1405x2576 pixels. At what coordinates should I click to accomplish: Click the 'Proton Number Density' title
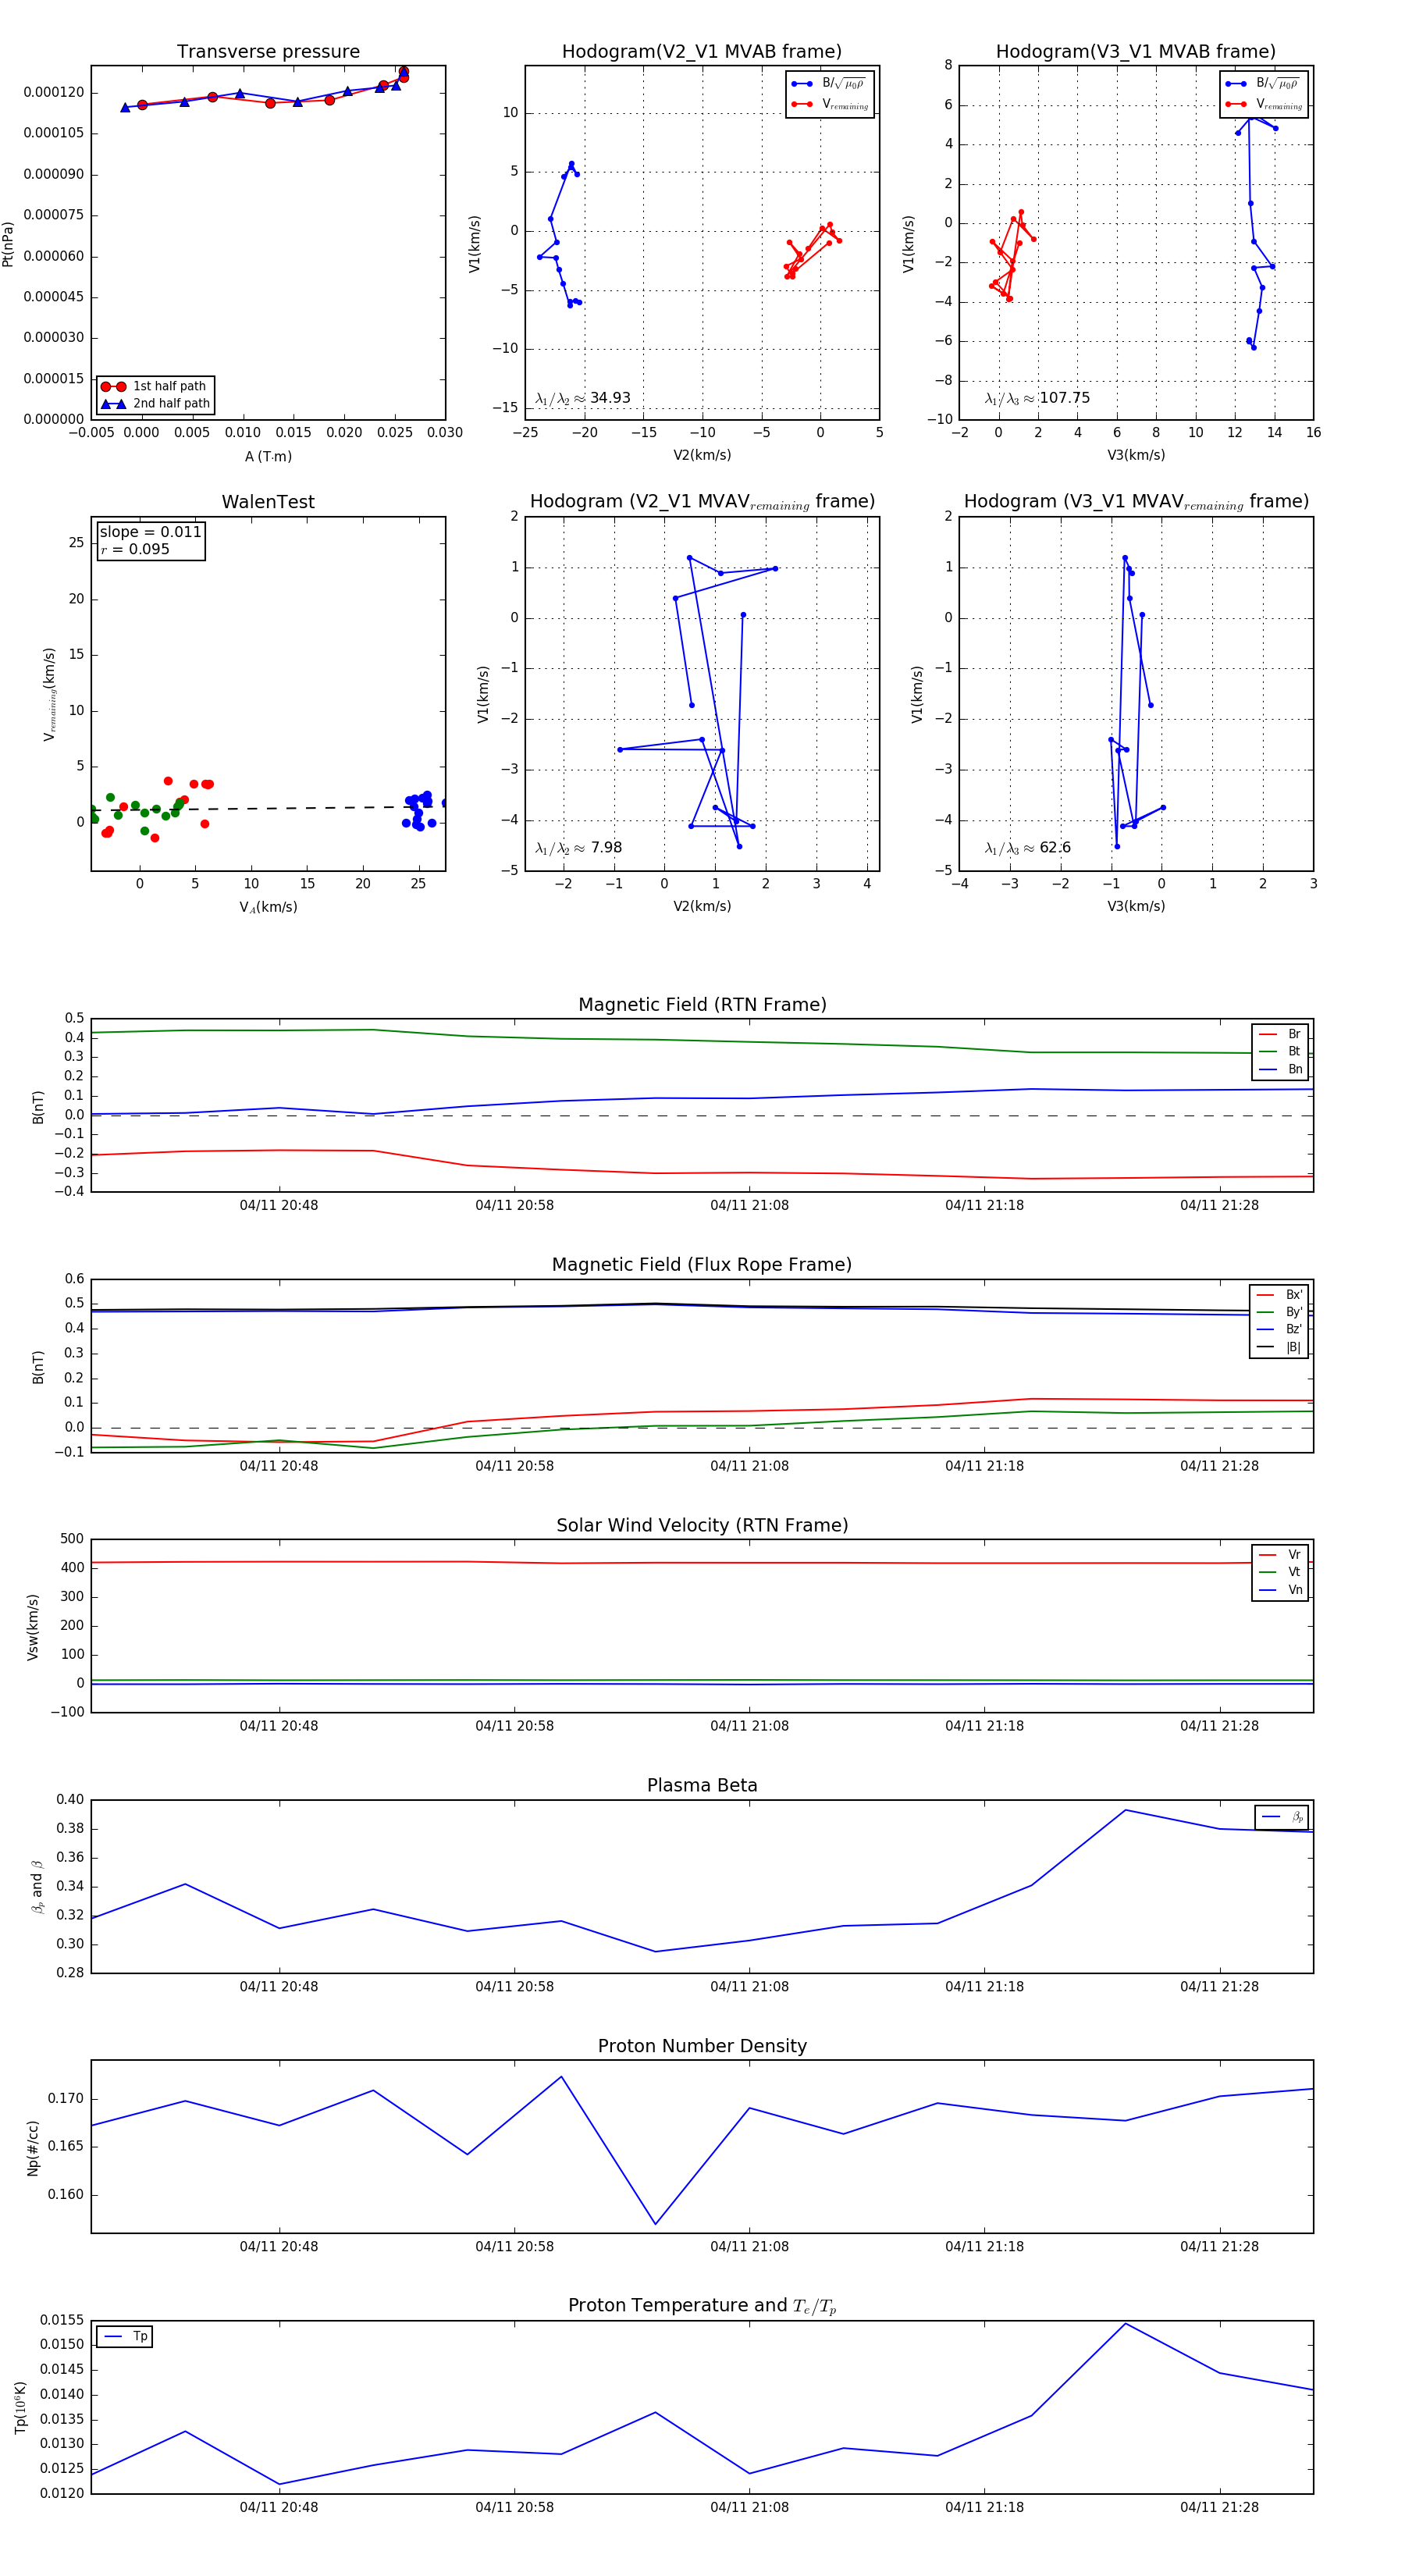pos(702,2045)
